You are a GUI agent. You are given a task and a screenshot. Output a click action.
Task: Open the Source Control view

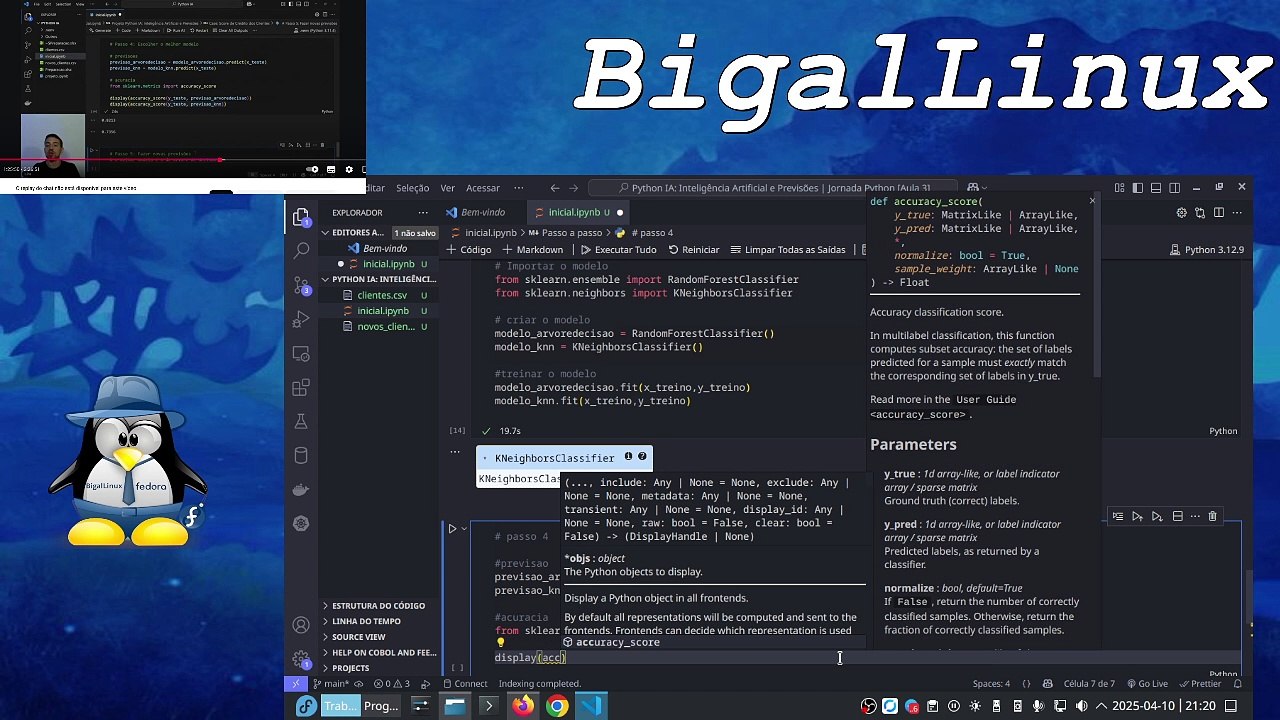(301, 285)
